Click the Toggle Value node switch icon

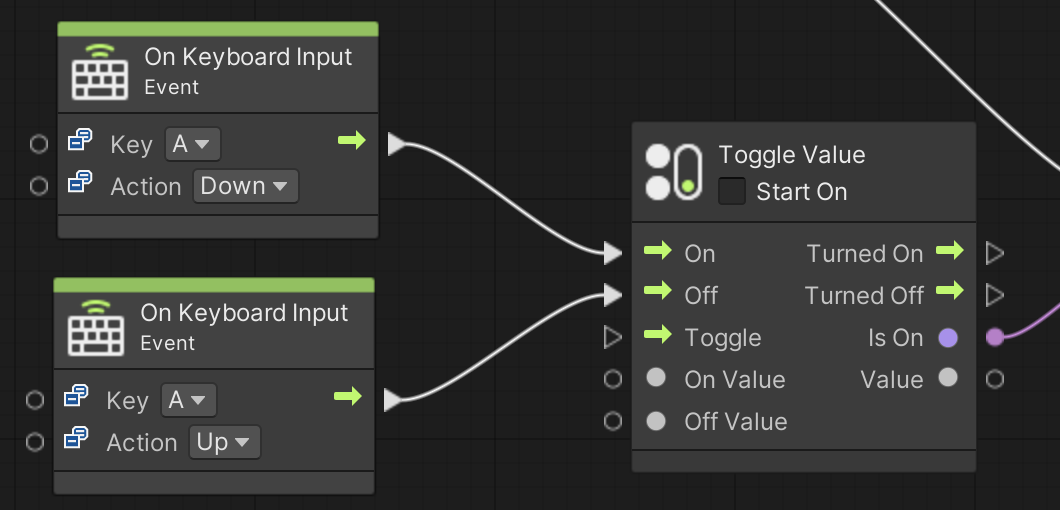click(673, 171)
